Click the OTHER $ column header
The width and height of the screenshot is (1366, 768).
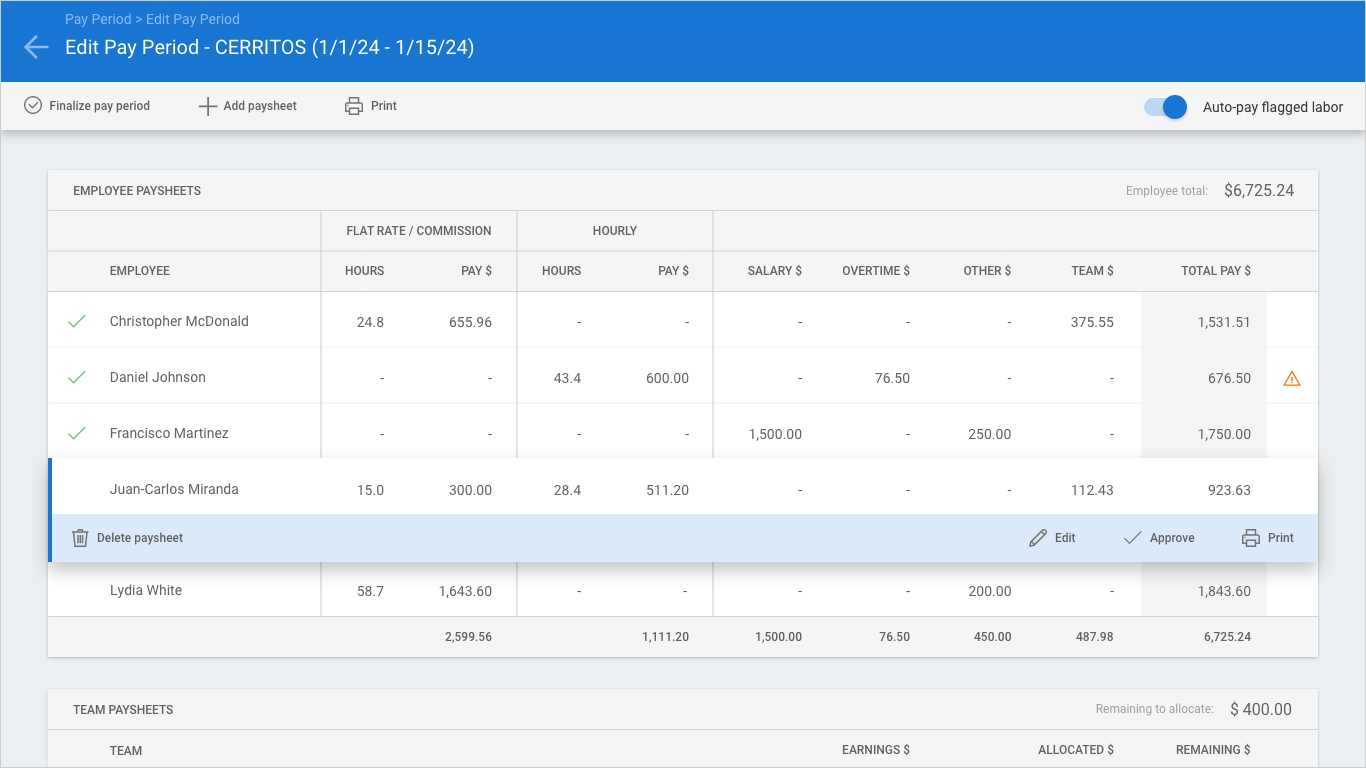click(988, 271)
